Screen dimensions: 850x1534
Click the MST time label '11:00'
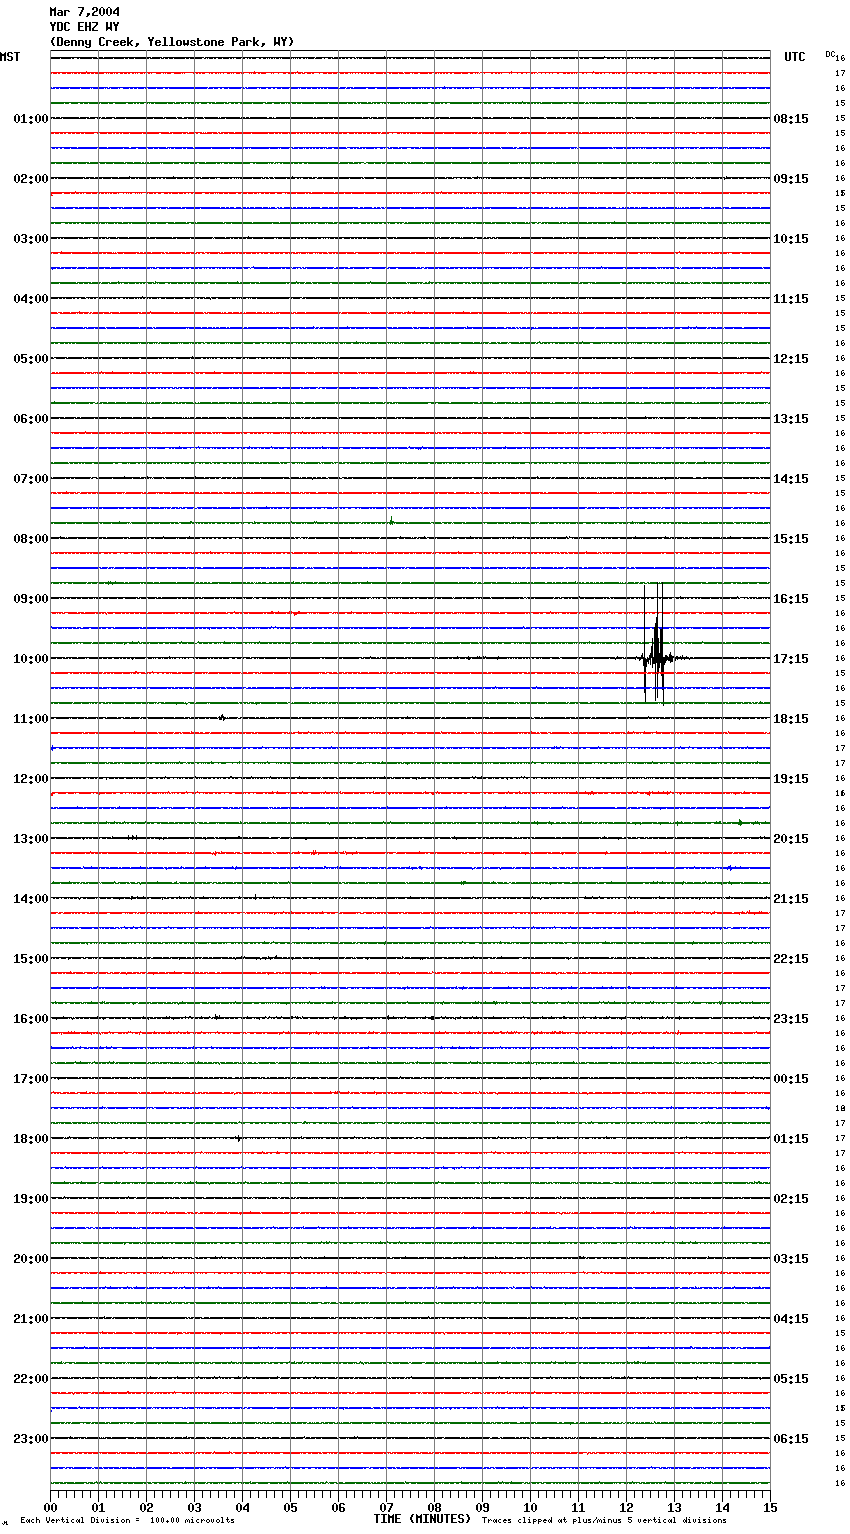(x=30, y=719)
